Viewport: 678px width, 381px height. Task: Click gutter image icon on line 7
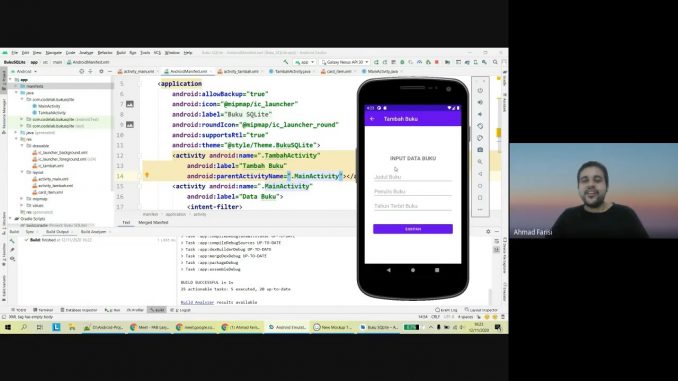[x=130, y=104]
